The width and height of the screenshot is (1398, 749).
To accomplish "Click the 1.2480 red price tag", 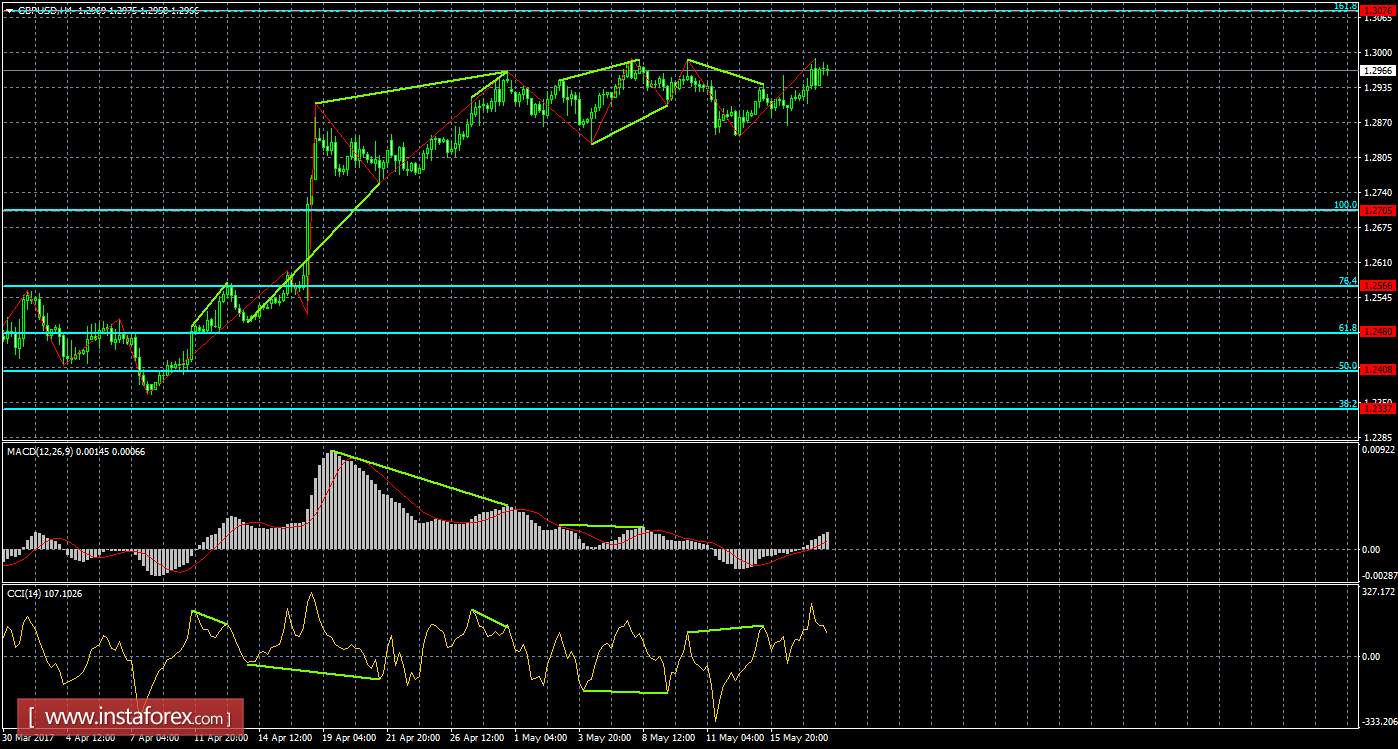I will (1376, 332).
